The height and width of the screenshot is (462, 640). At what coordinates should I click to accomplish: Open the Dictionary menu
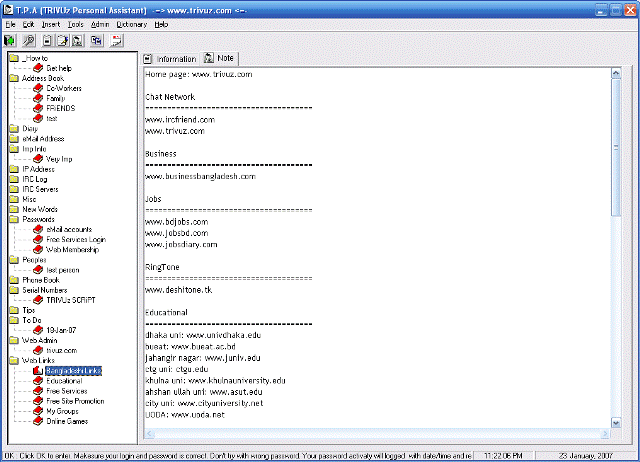click(131, 24)
